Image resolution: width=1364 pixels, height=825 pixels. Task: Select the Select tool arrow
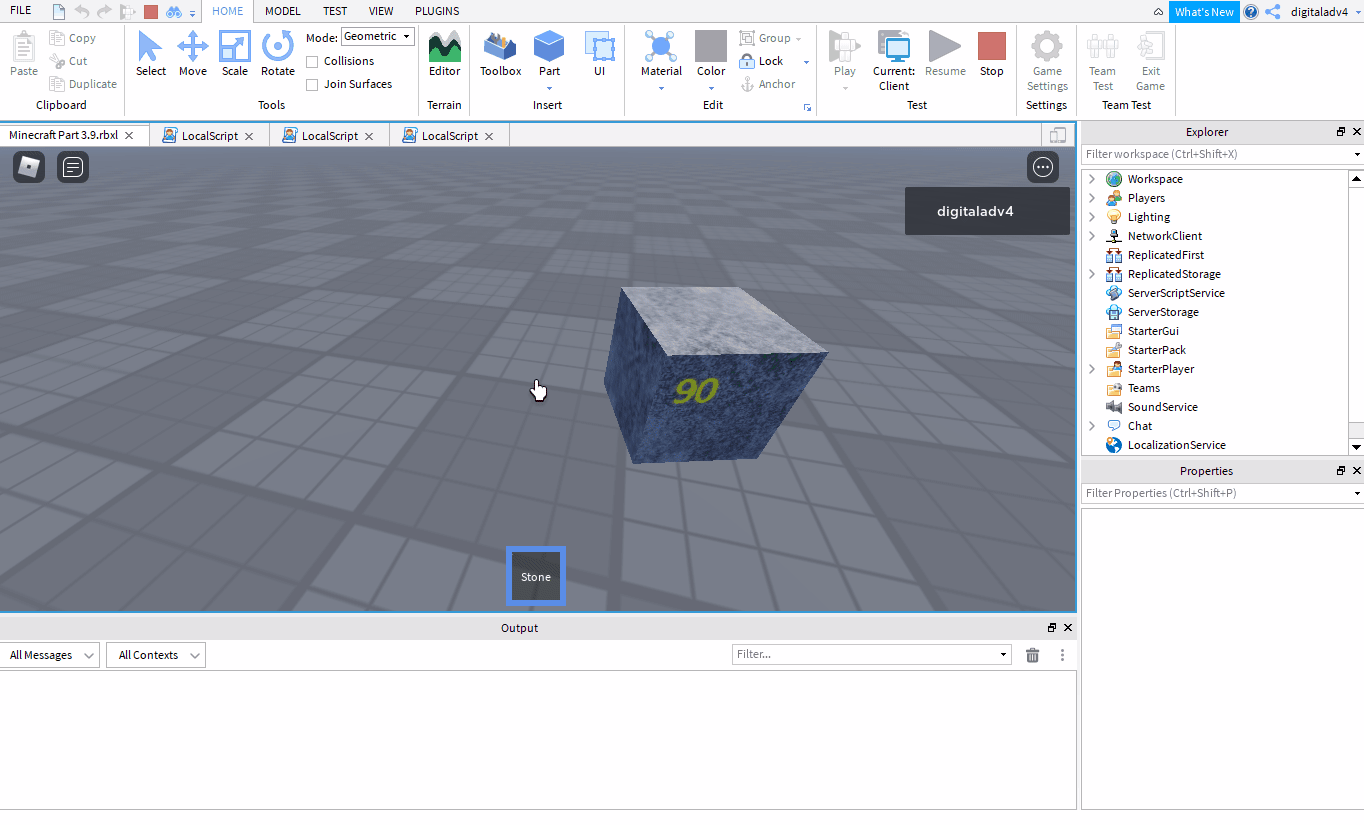(151, 54)
